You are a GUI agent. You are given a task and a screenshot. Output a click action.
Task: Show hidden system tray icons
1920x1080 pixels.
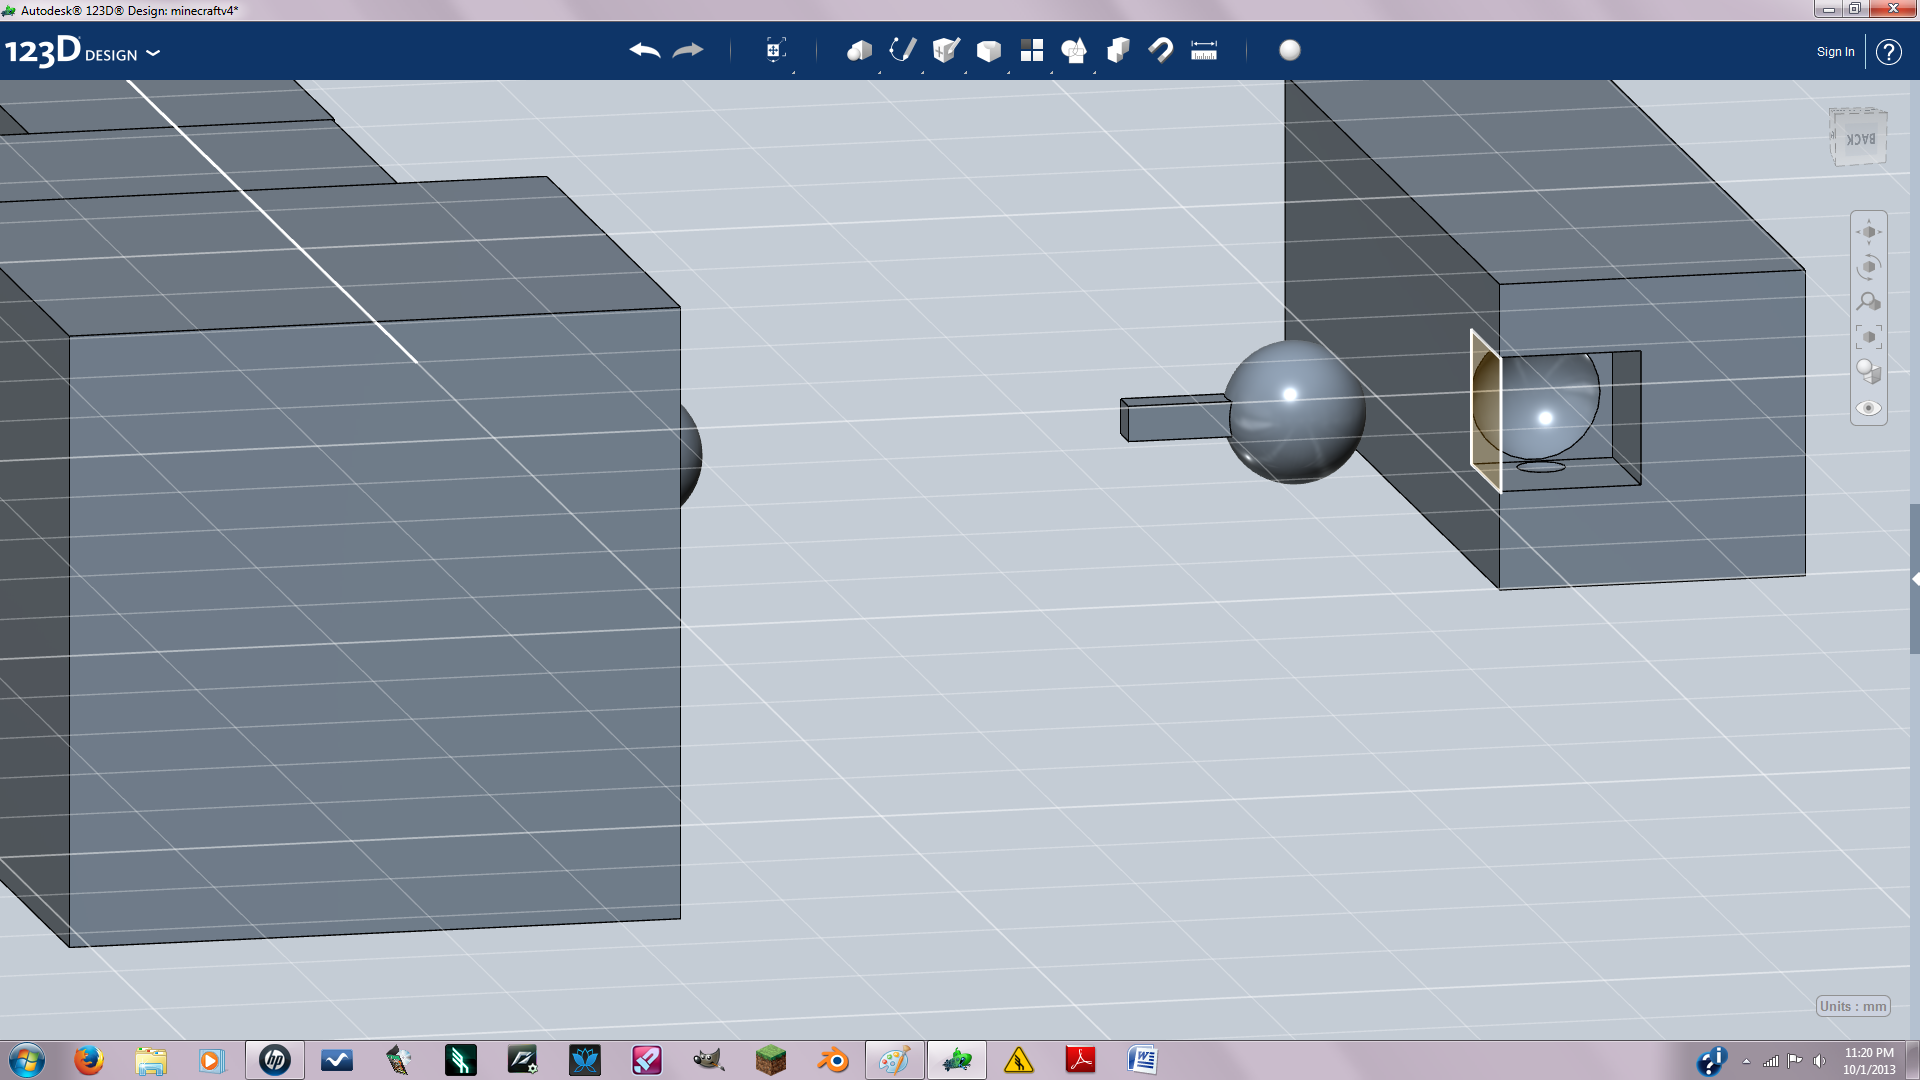[x=1746, y=1061]
